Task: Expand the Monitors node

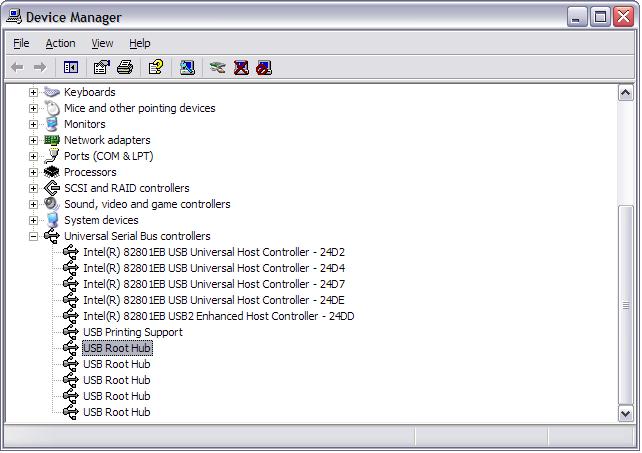Action: (x=33, y=124)
